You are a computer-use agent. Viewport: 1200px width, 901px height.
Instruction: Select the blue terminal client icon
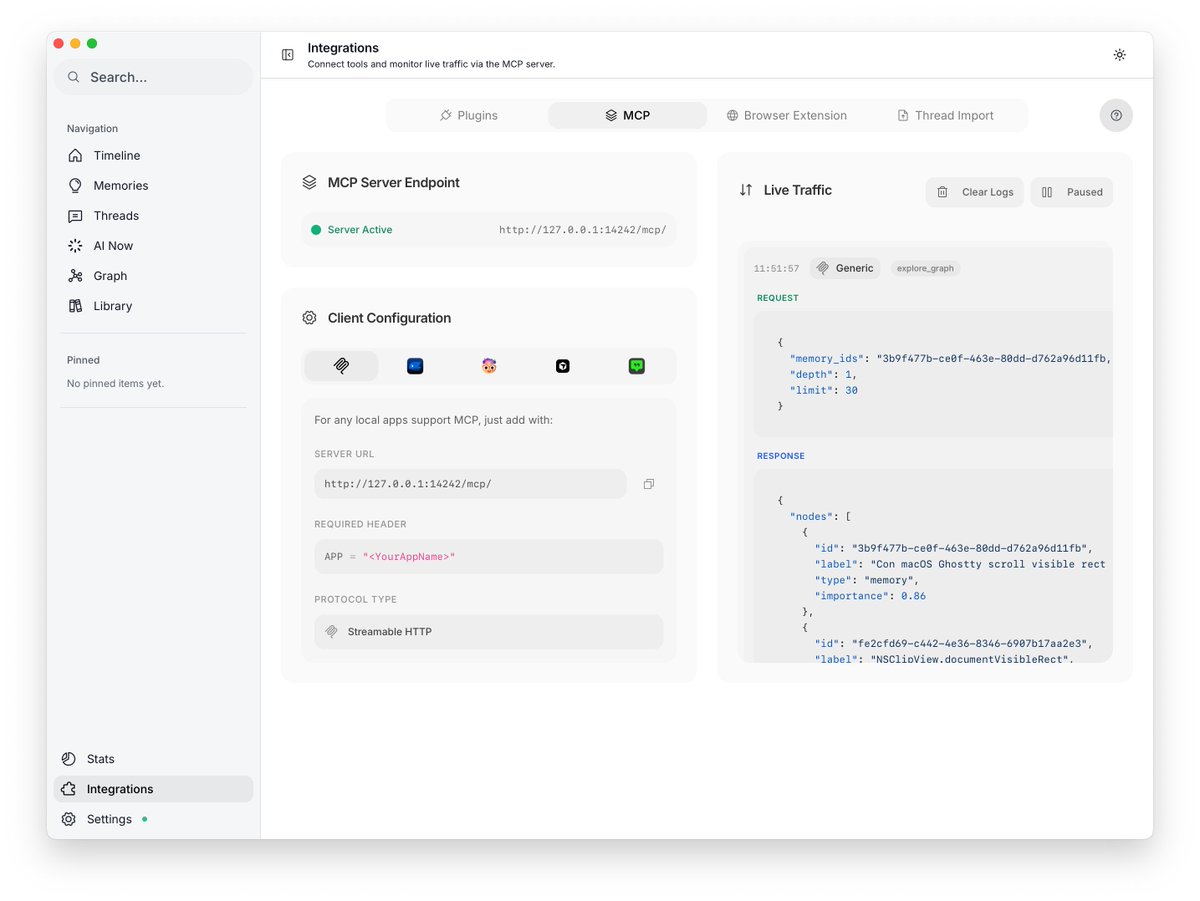415,366
